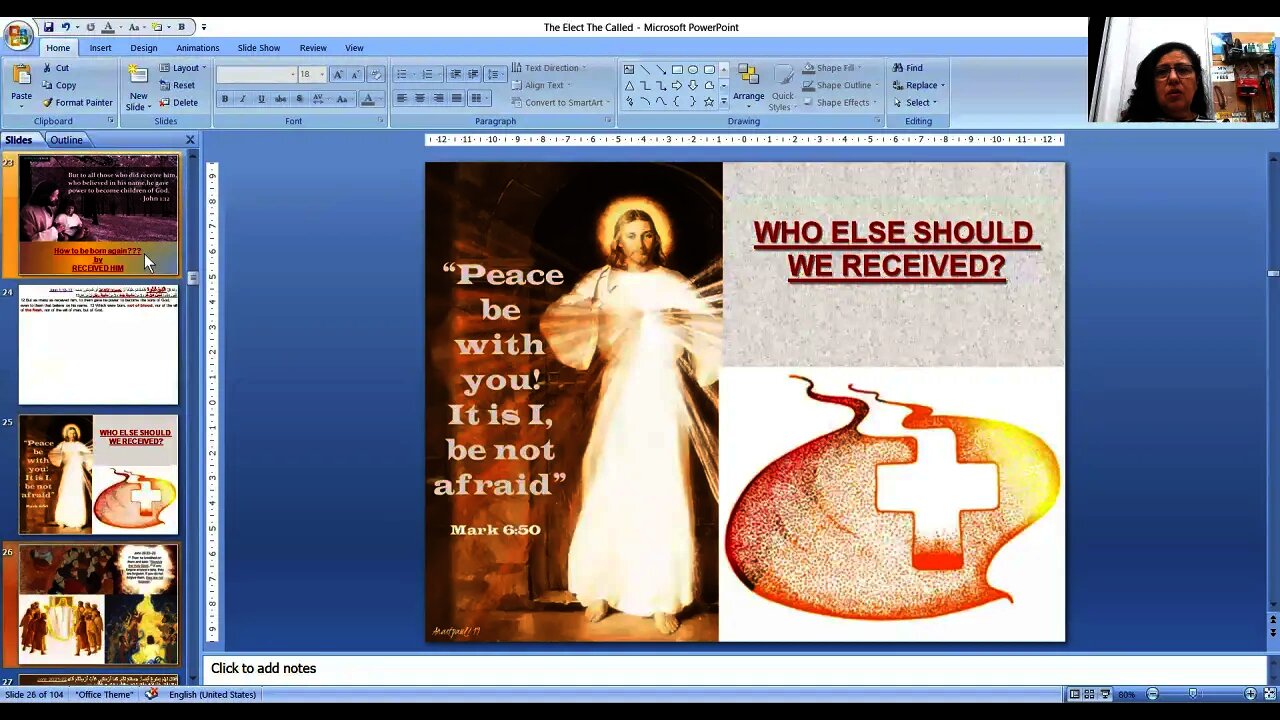Open the Review ribbon tab
The width and height of the screenshot is (1280, 720).
(313, 48)
